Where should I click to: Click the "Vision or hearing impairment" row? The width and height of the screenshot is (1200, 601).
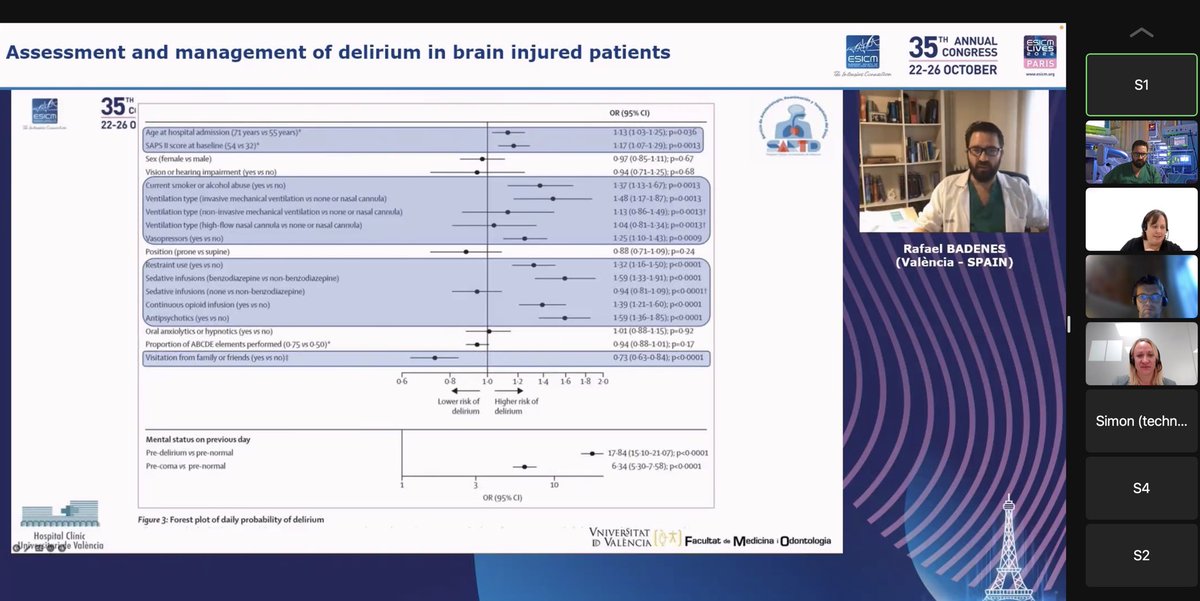[423, 172]
